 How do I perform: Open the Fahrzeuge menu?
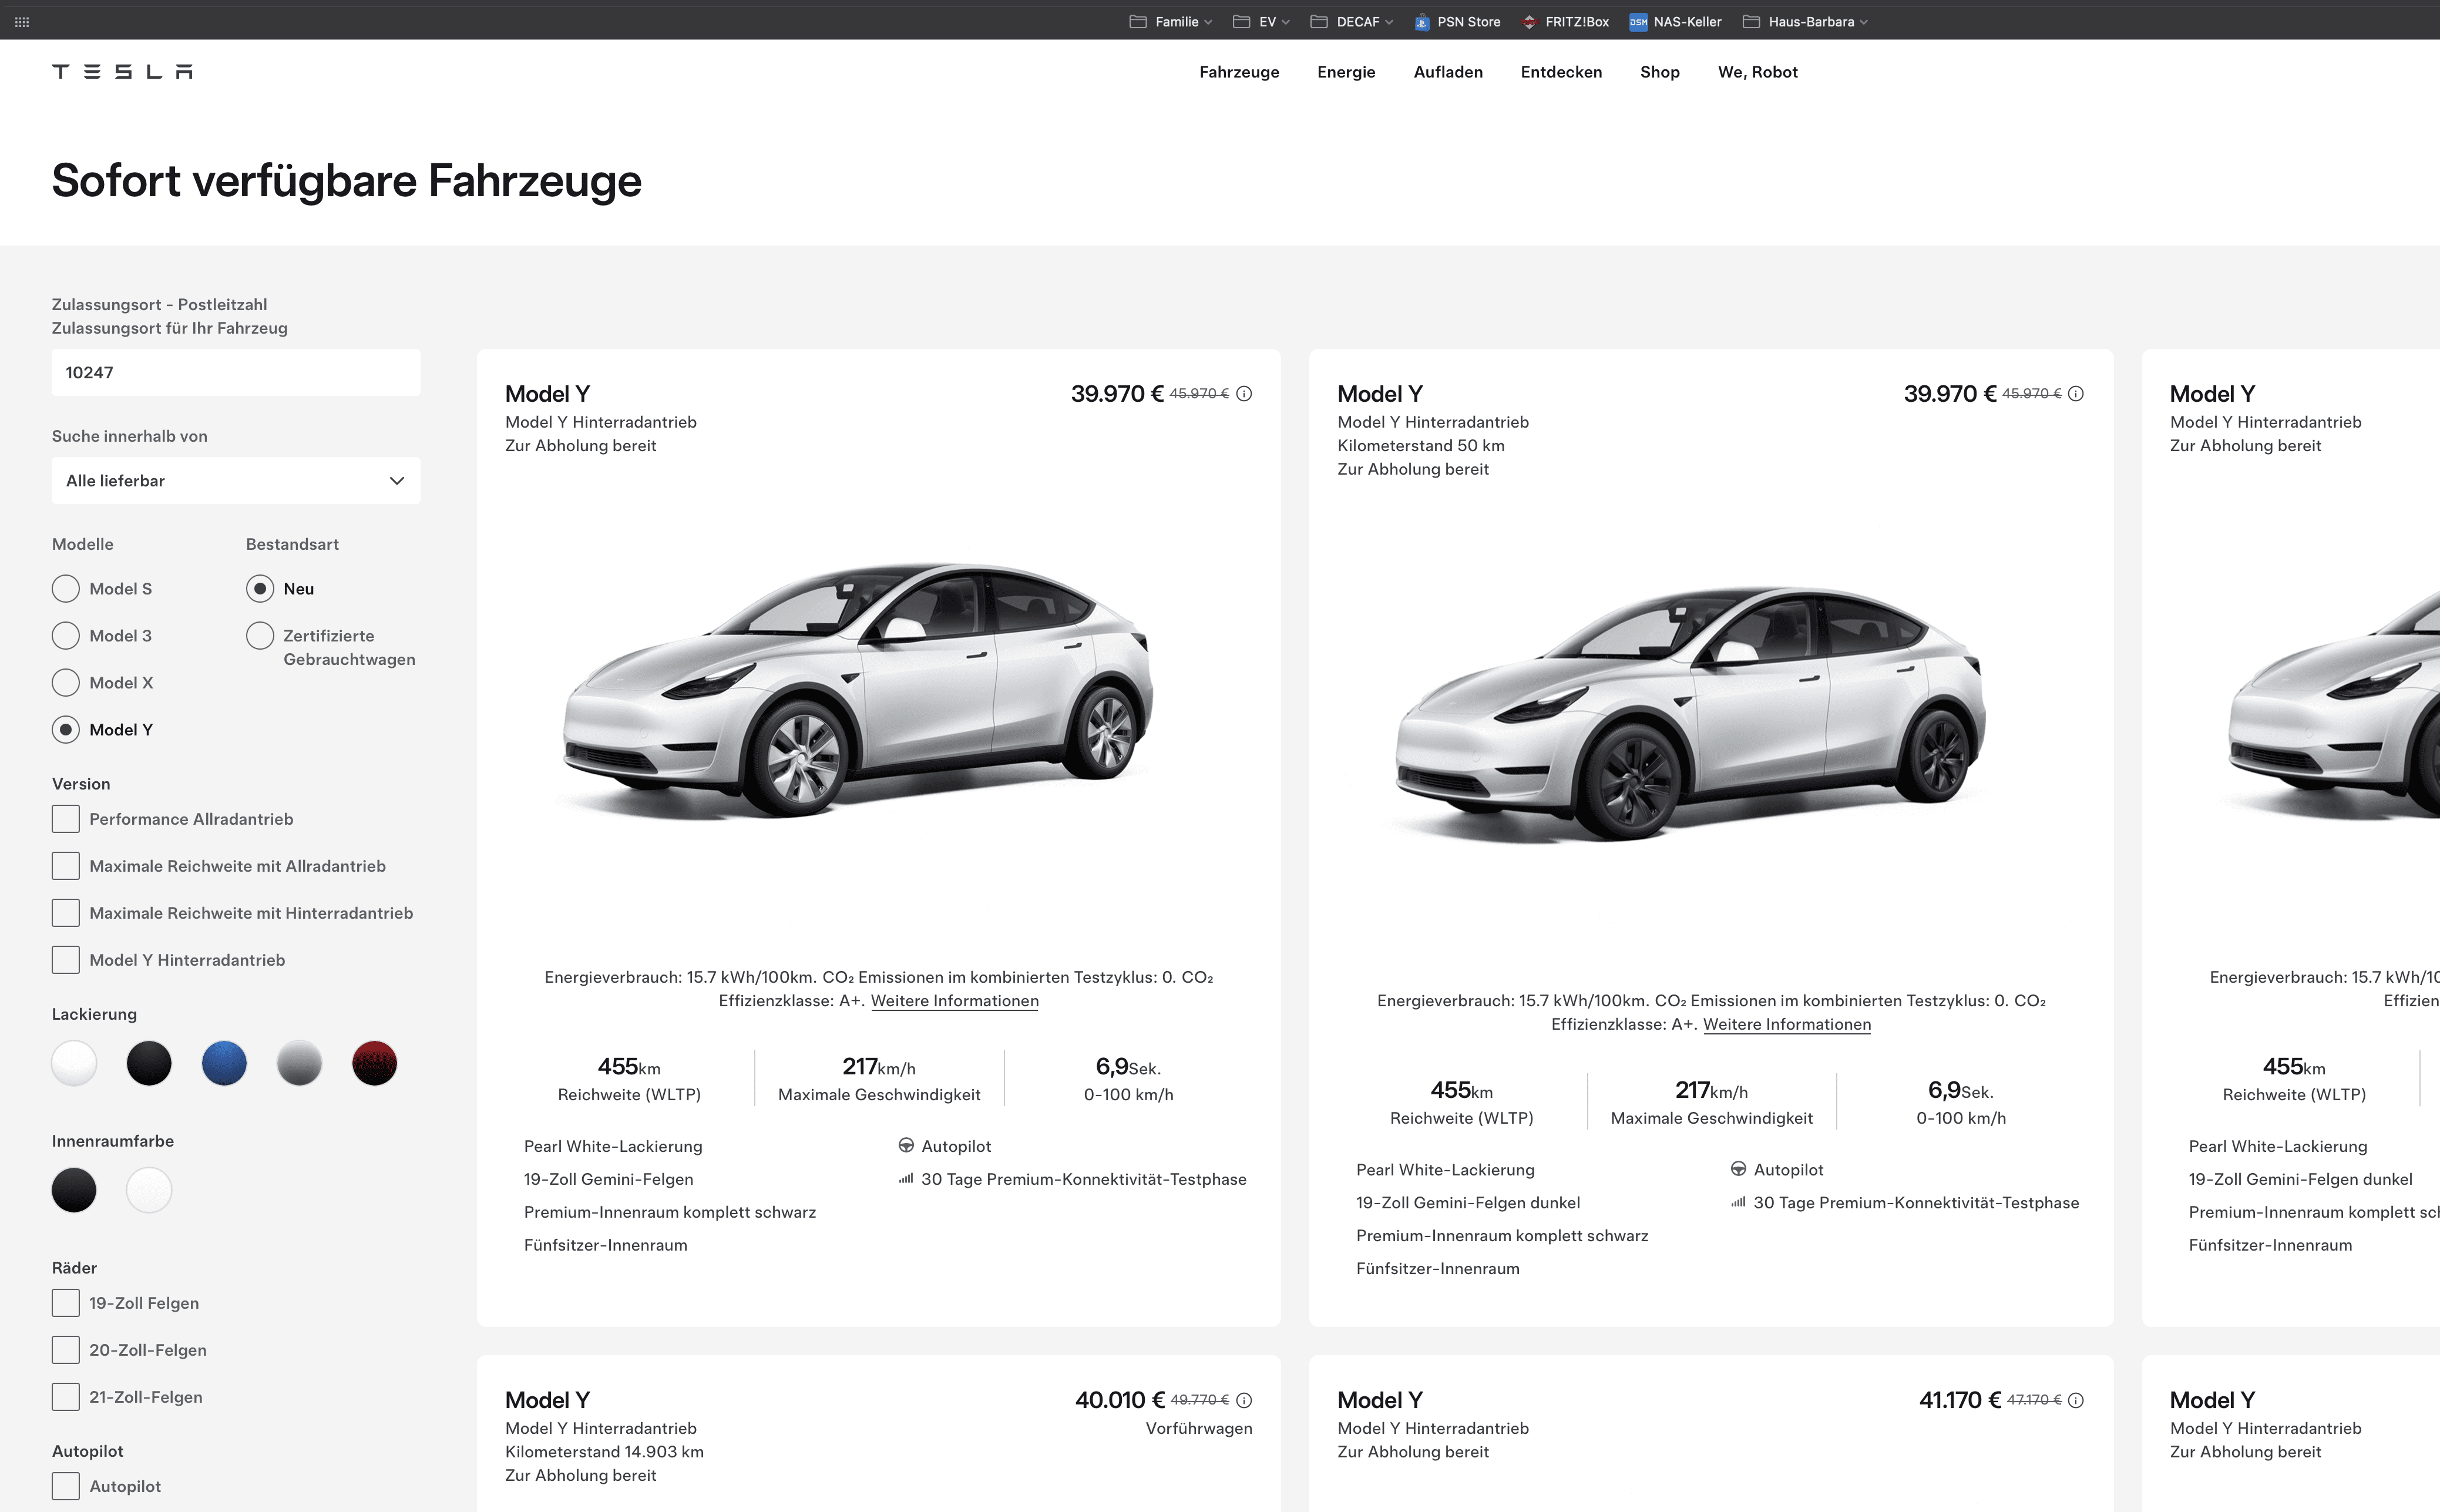[x=1239, y=72]
